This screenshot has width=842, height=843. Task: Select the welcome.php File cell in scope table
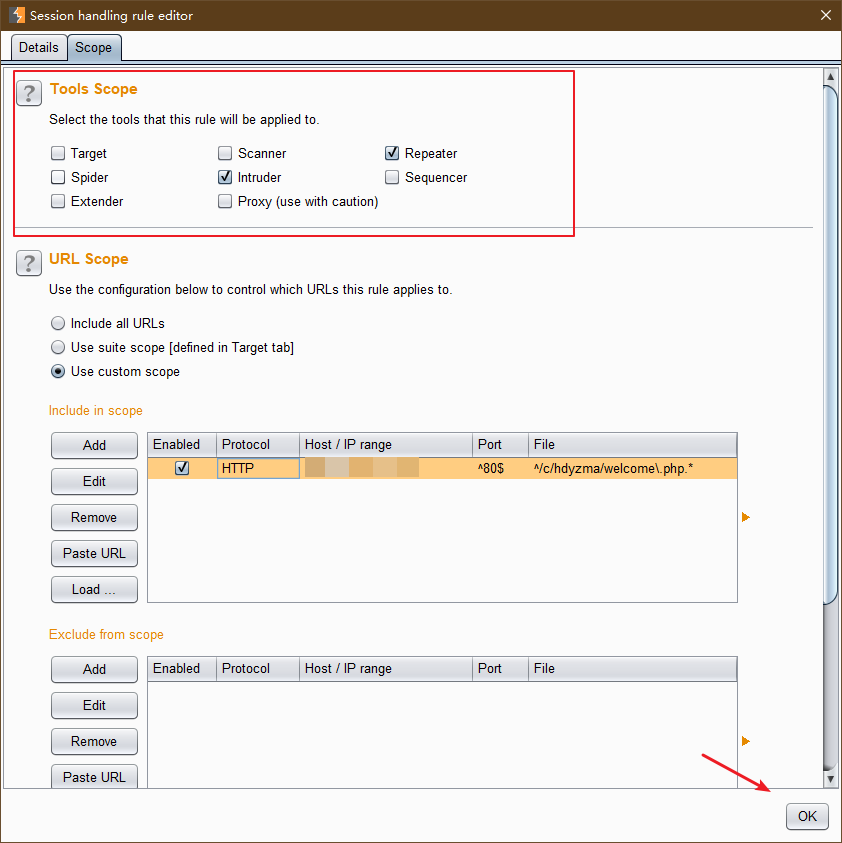(632, 468)
